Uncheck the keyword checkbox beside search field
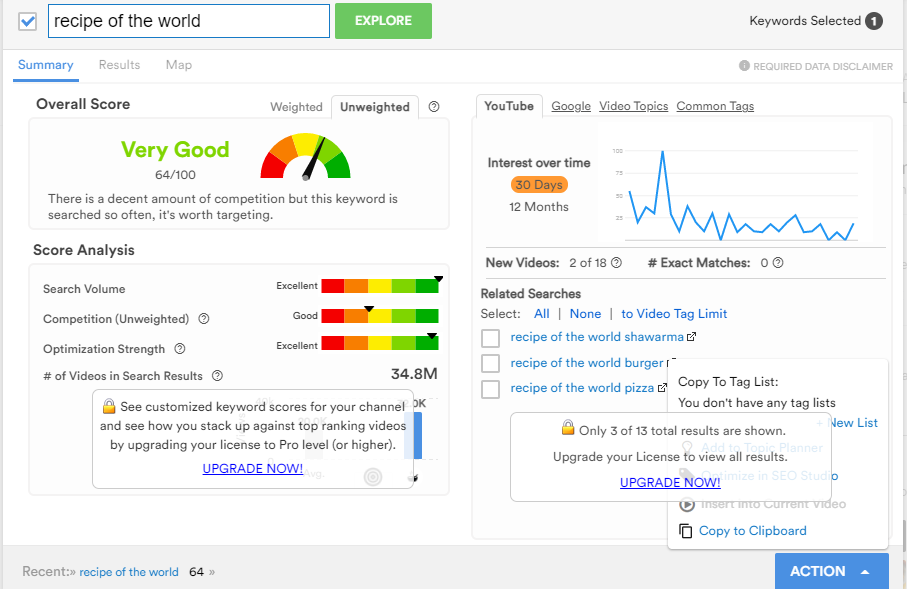 coord(28,21)
